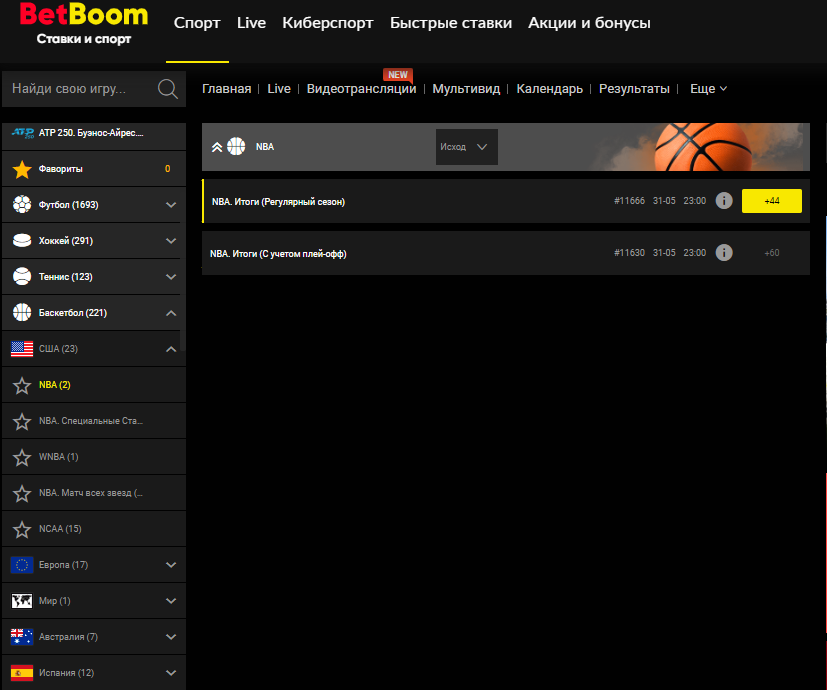Viewport: 827px width, 690px height.
Task: Open NBA. Итоги (Регулярный сезон) event
Action: tap(278, 202)
